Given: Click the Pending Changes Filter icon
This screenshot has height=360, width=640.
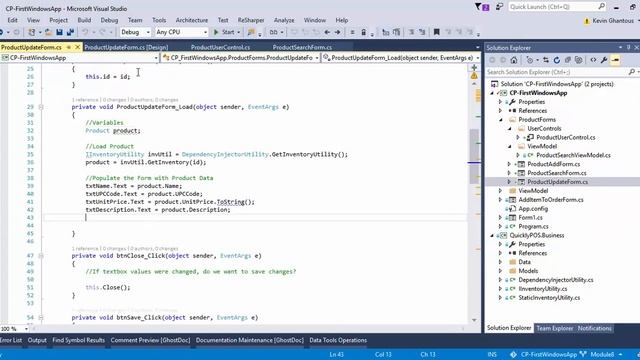Looking at the screenshot, I should coord(530,60).
